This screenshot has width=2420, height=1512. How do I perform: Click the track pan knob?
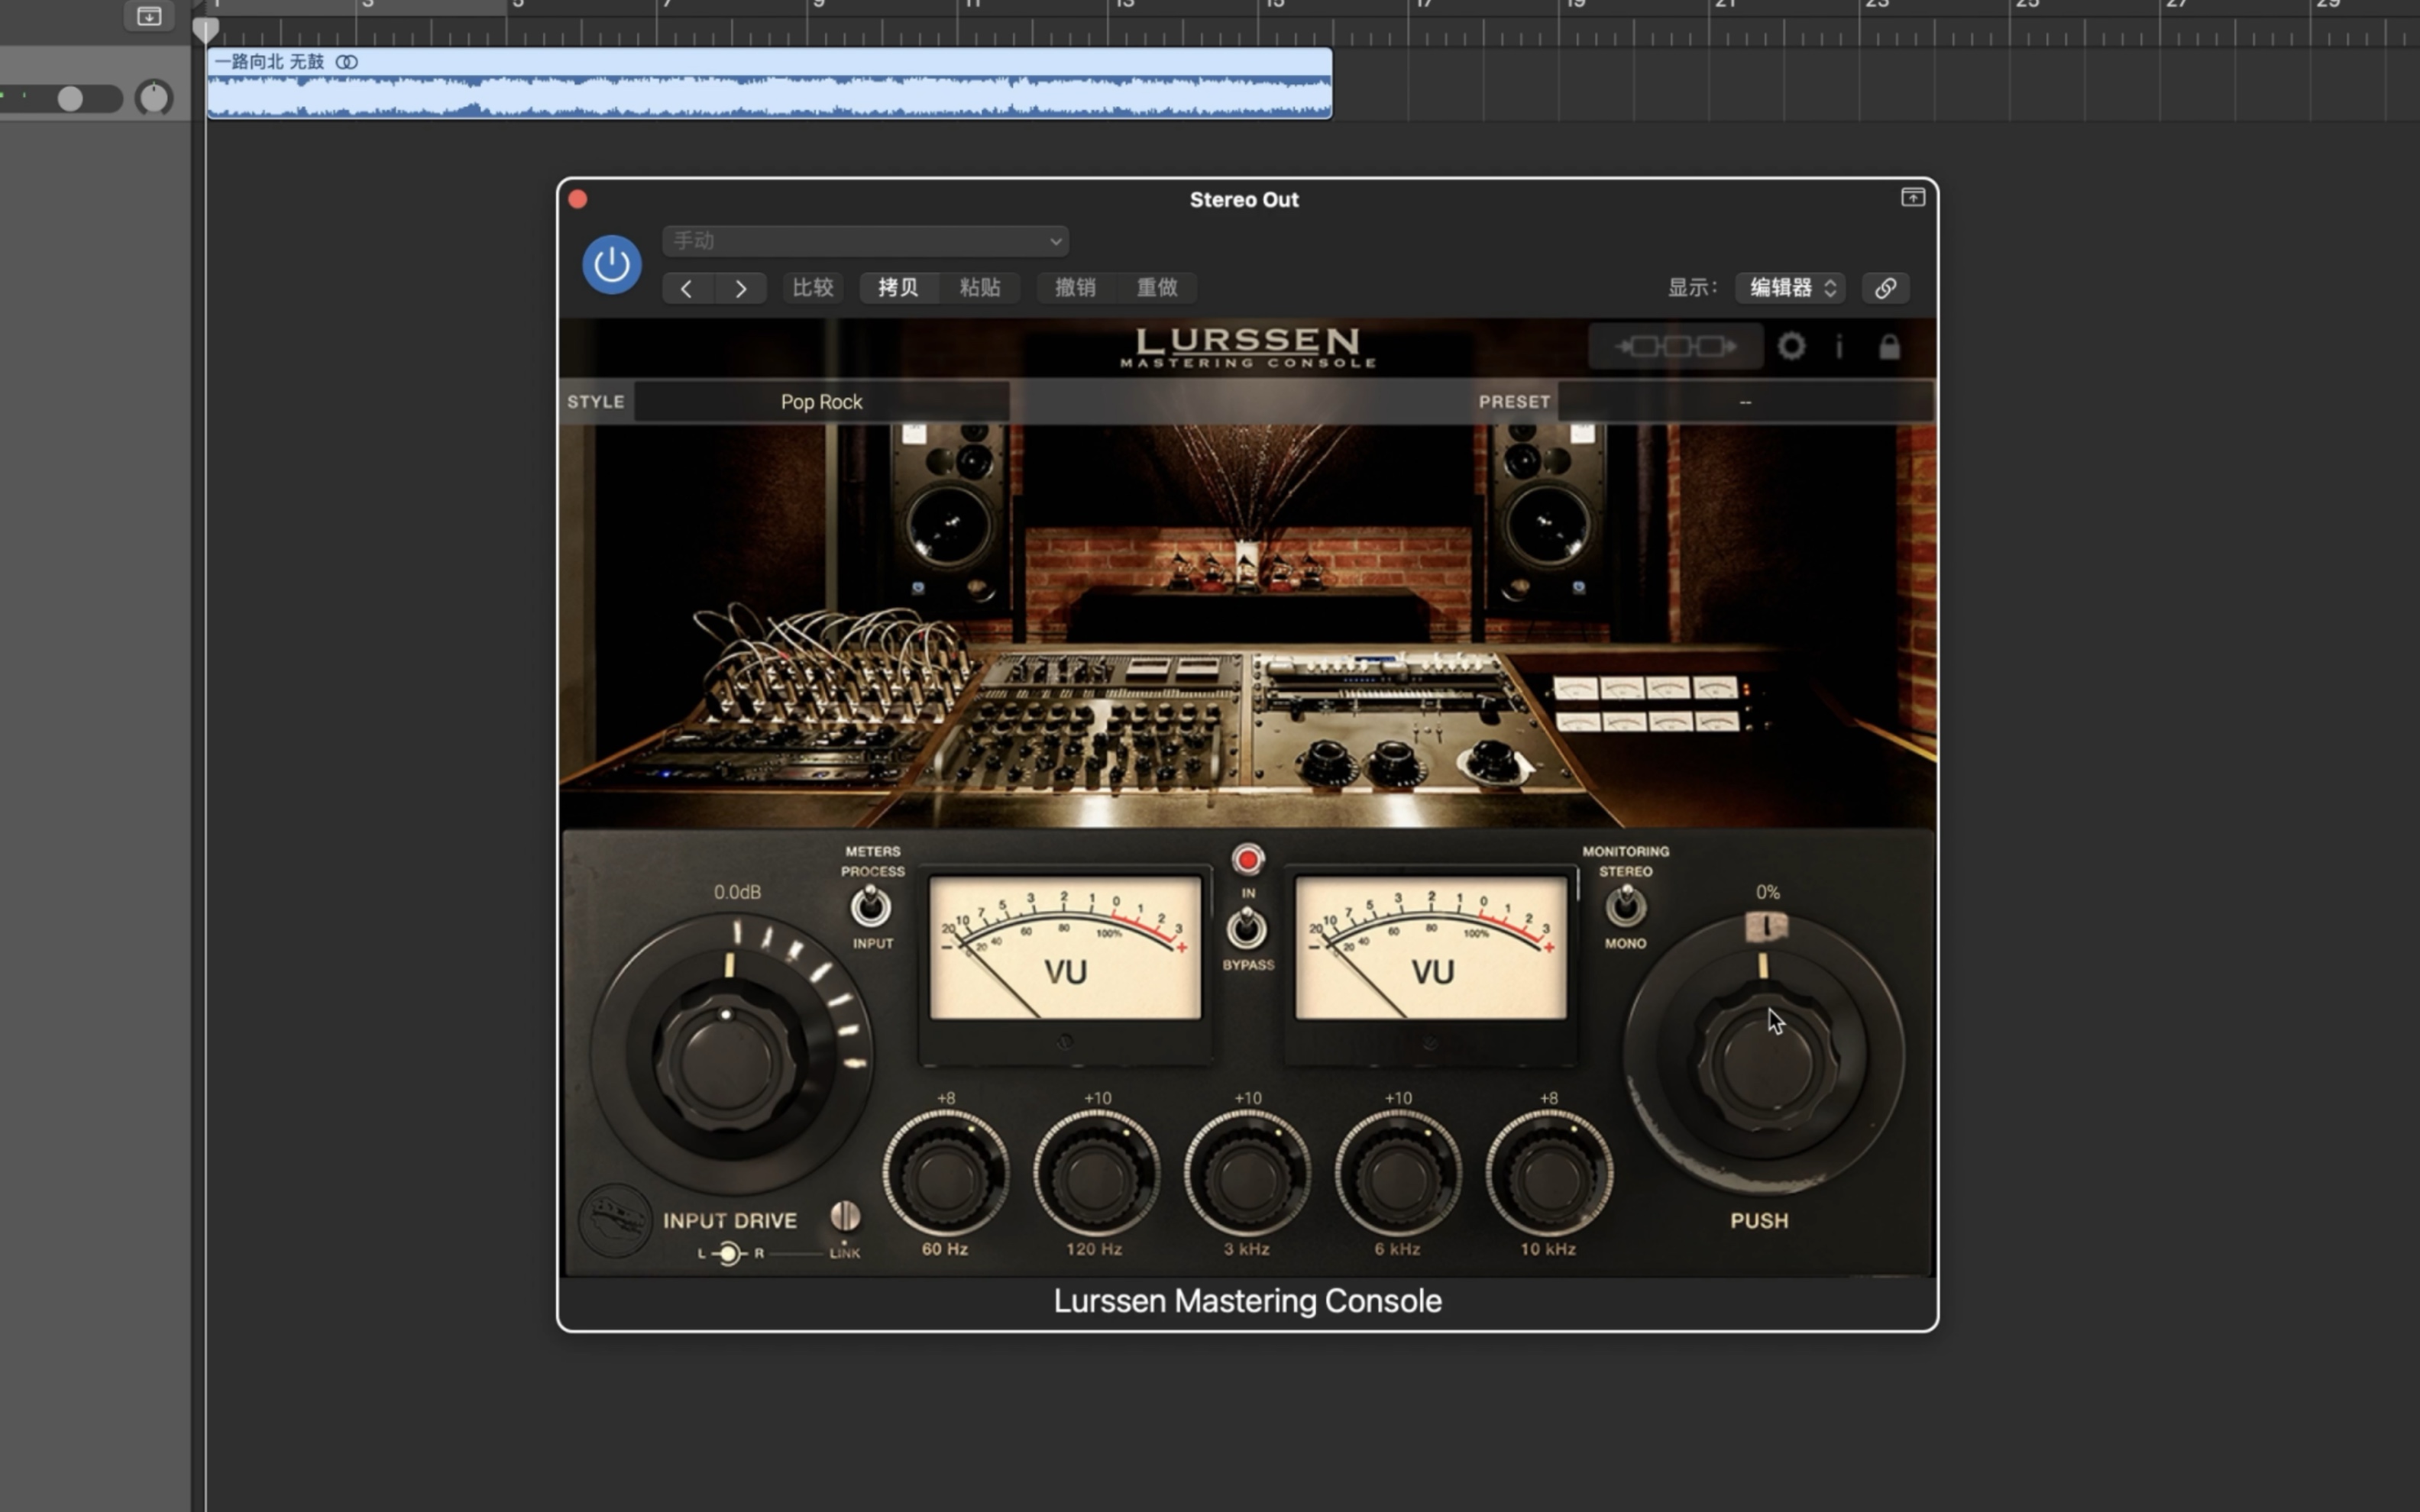coord(154,98)
